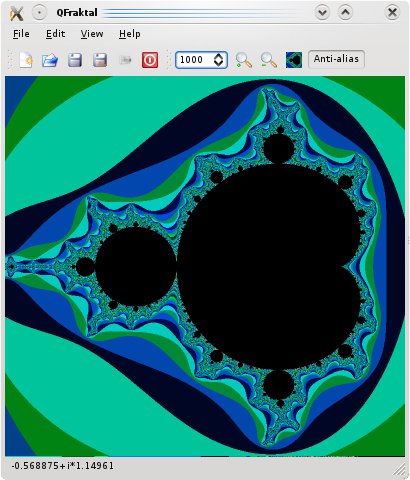Click the QFraktal window menu X icon
The width and height of the screenshot is (410, 480).
coord(17,13)
